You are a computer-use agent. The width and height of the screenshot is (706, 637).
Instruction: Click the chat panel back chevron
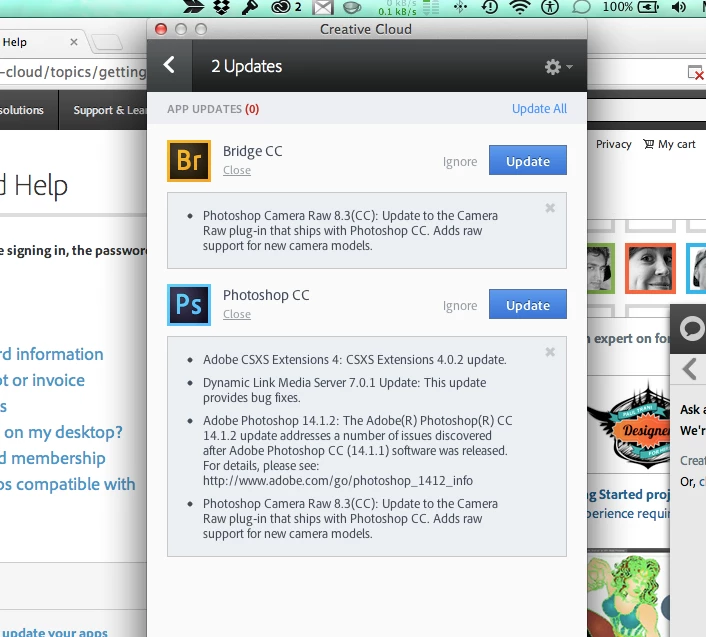pyautogui.click(x=689, y=369)
